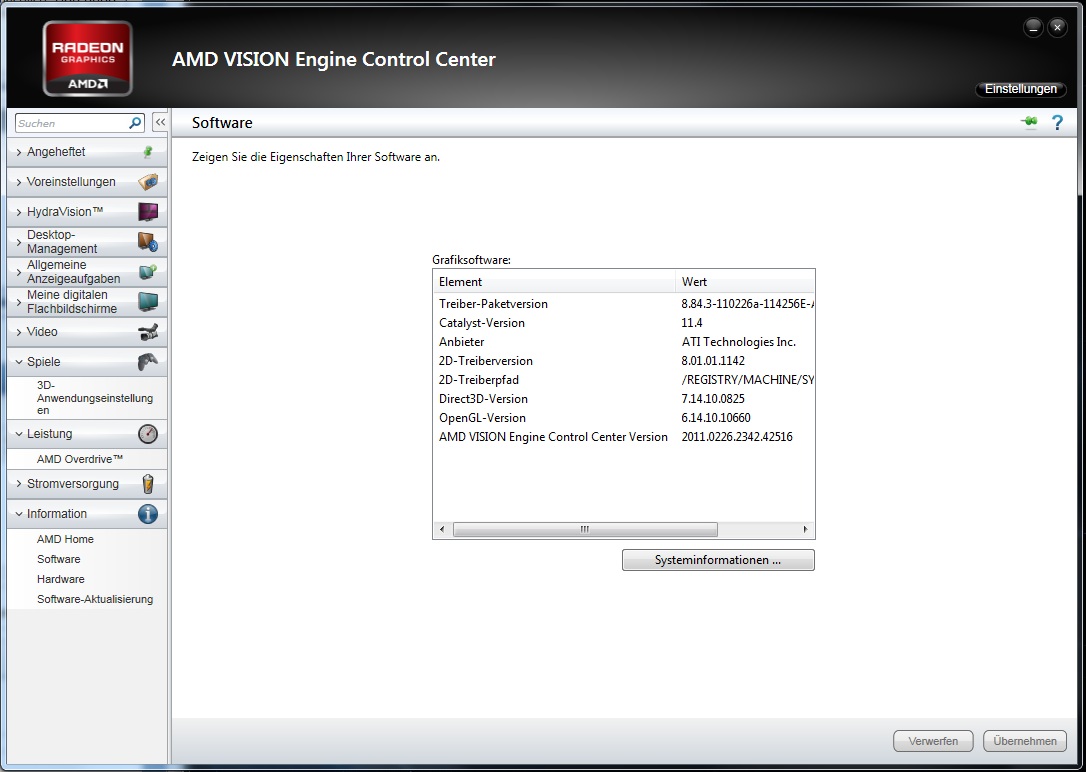The height and width of the screenshot is (772, 1086).
Task: Click the Stromversorgung battery icon
Action: 148,483
